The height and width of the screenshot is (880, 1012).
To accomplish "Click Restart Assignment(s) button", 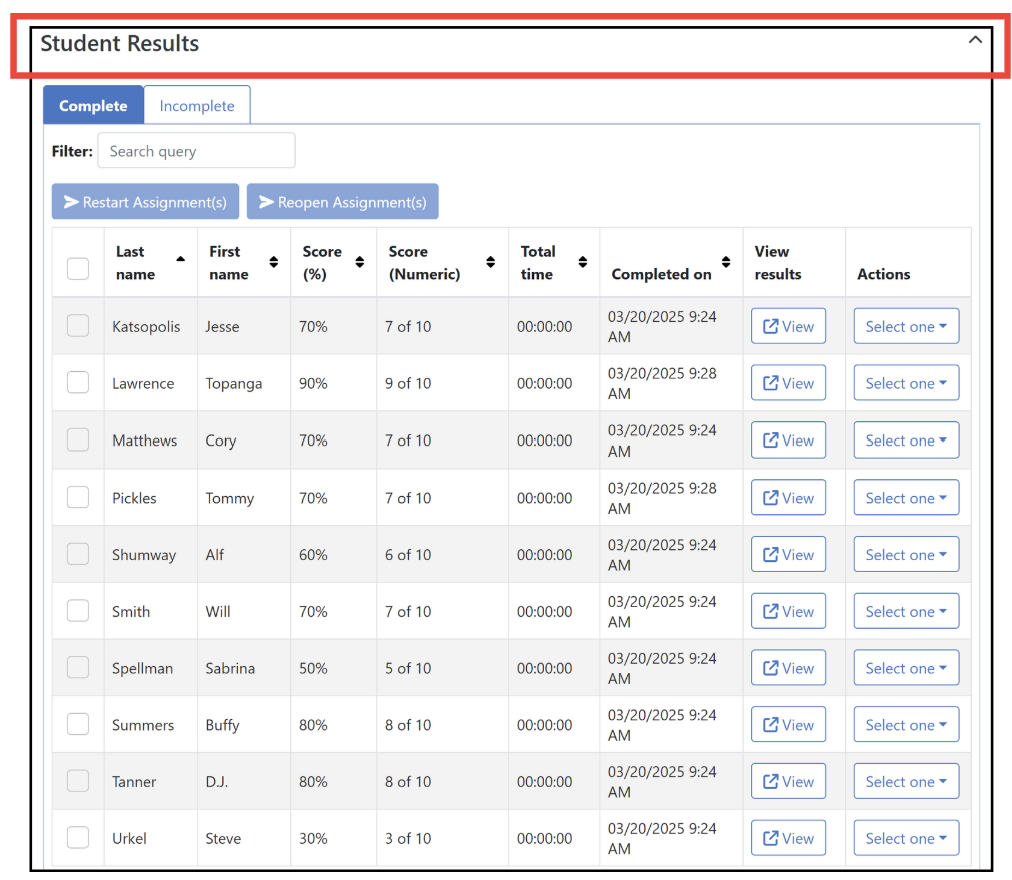I will [145, 201].
